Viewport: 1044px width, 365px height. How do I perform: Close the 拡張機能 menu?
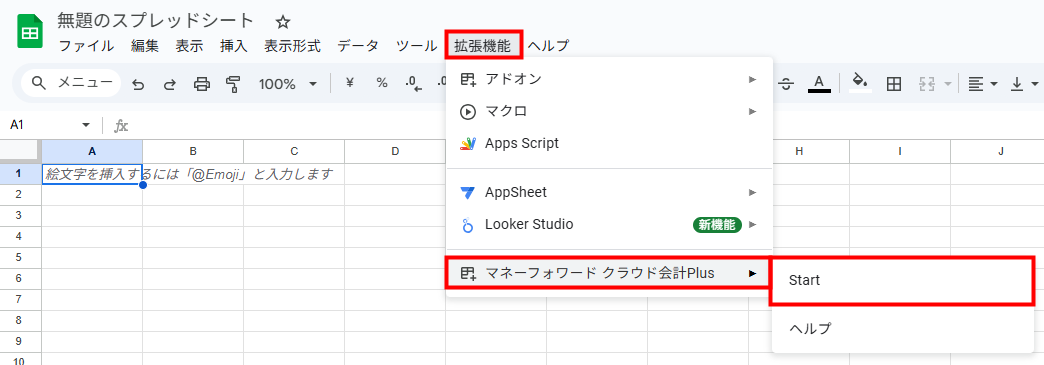pos(483,45)
